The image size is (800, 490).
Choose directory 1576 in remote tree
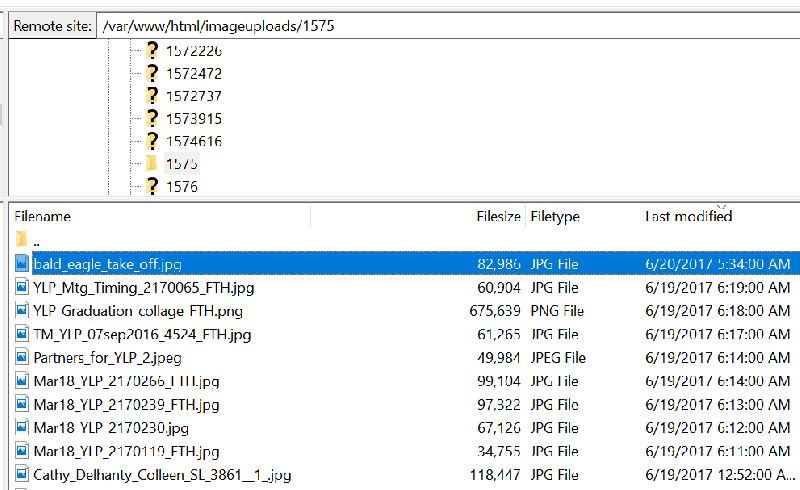(x=182, y=186)
